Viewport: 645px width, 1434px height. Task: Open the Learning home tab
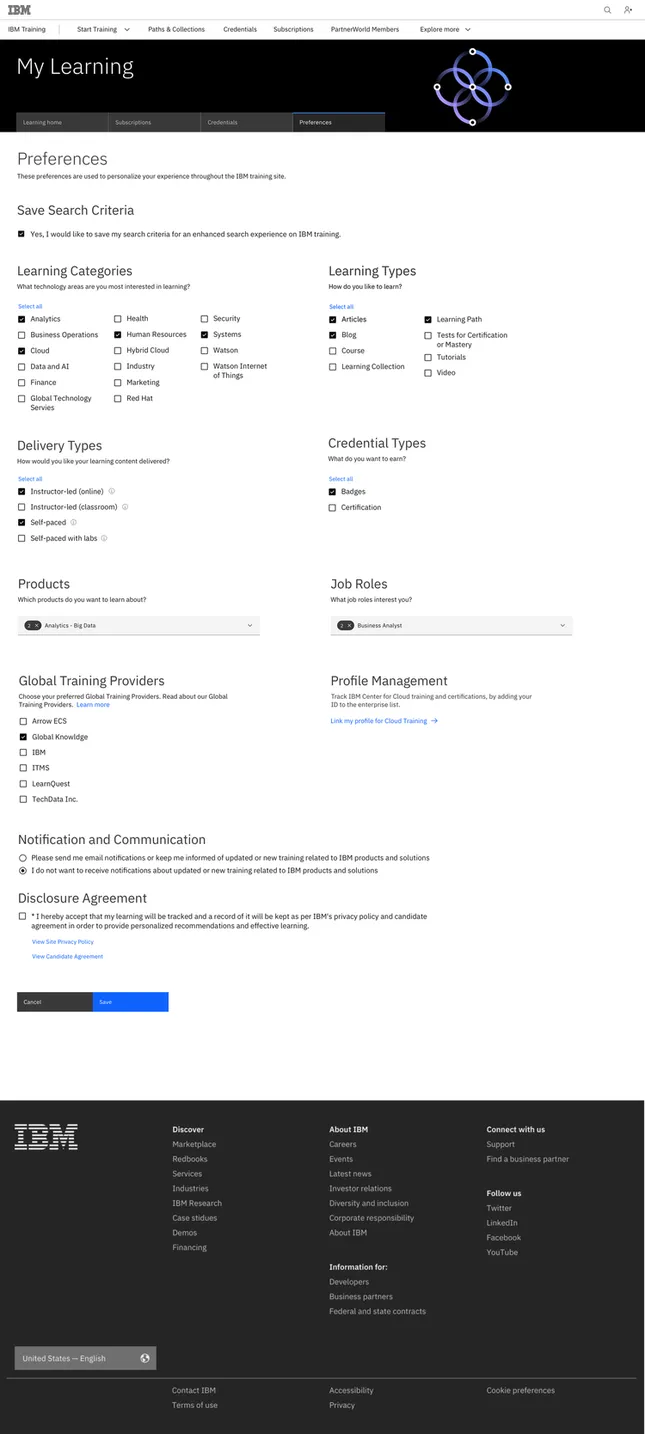point(62,122)
